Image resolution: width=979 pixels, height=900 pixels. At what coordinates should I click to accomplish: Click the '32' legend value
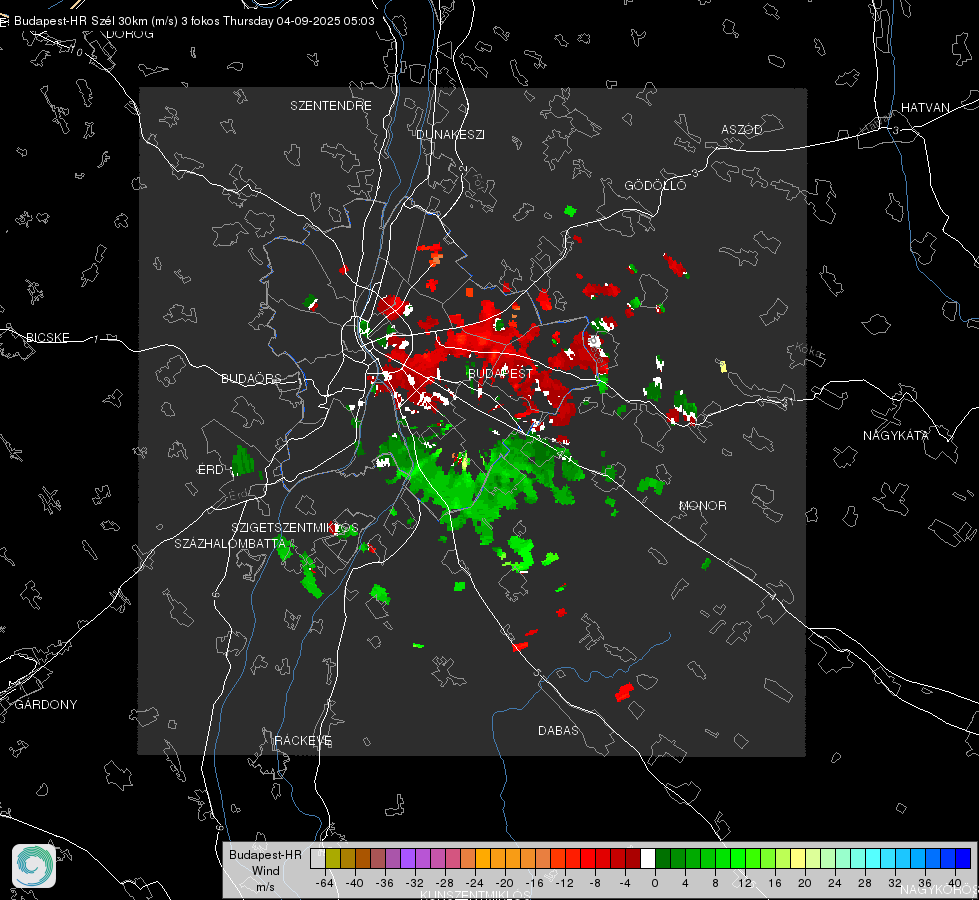click(x=894, y=883)
